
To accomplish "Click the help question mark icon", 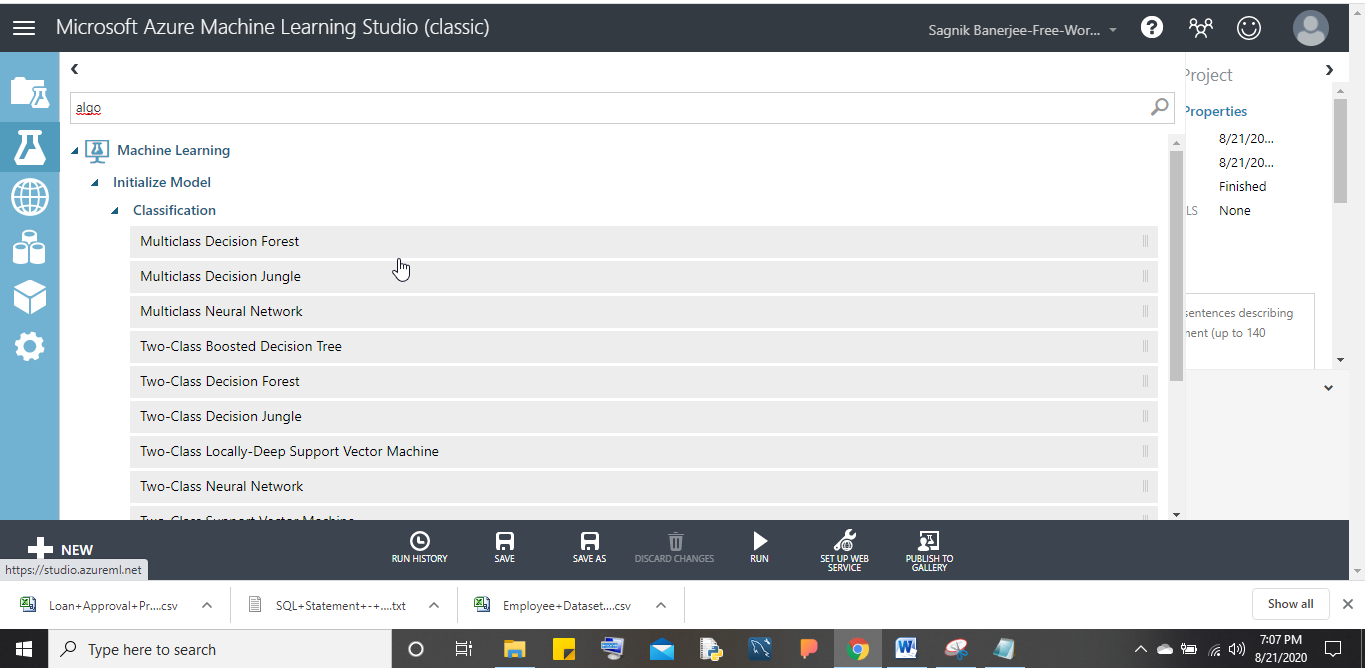I will click(1152, 28).
